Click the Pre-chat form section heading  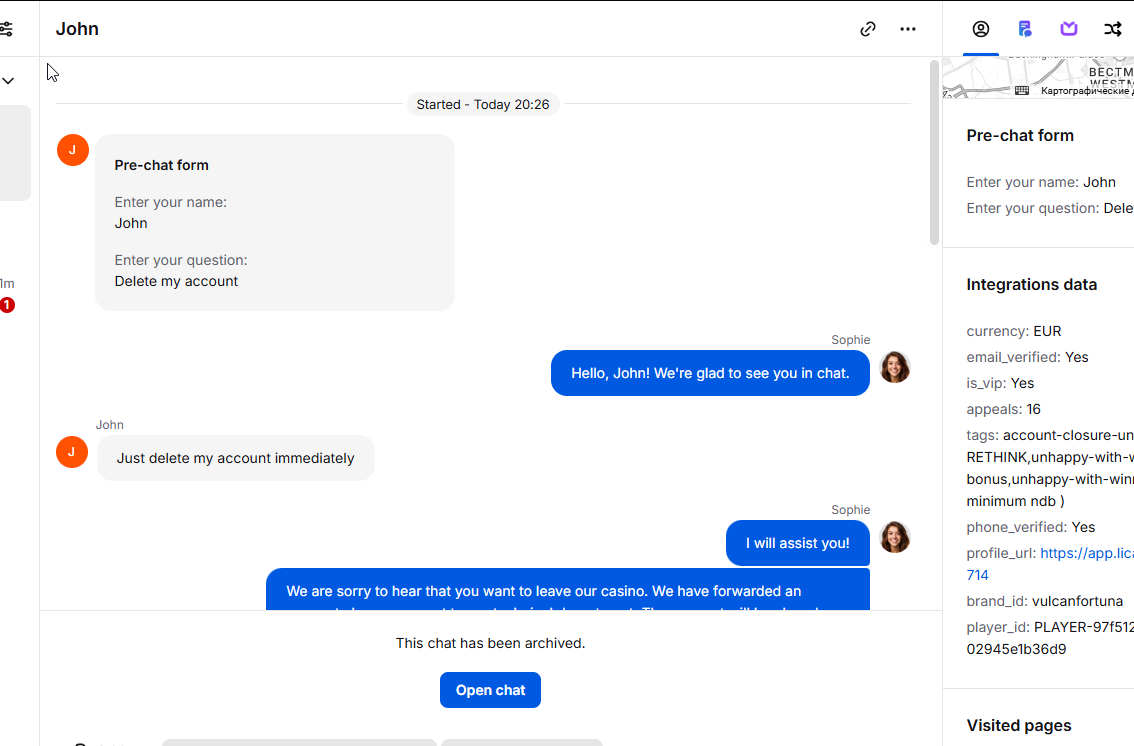pyautogui.click(x=1020, y=136)
